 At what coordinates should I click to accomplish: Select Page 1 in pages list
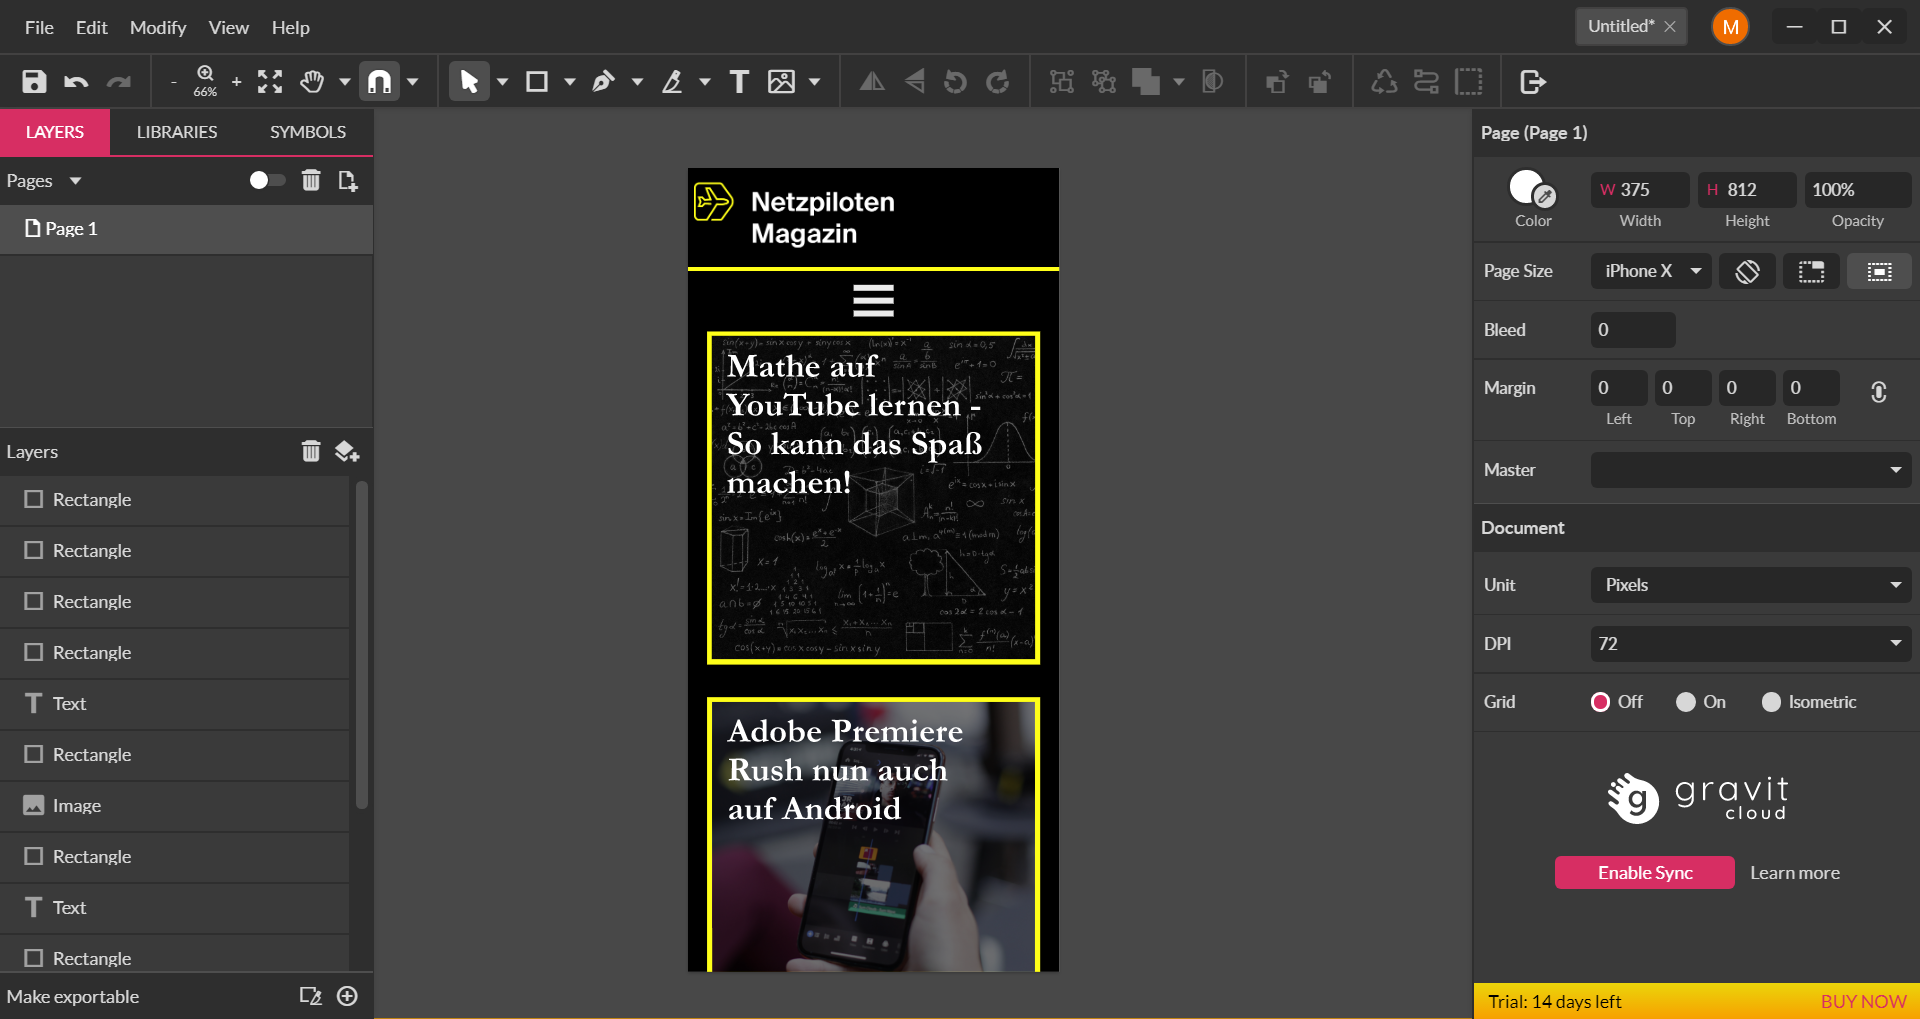click(x=186, y=229)
